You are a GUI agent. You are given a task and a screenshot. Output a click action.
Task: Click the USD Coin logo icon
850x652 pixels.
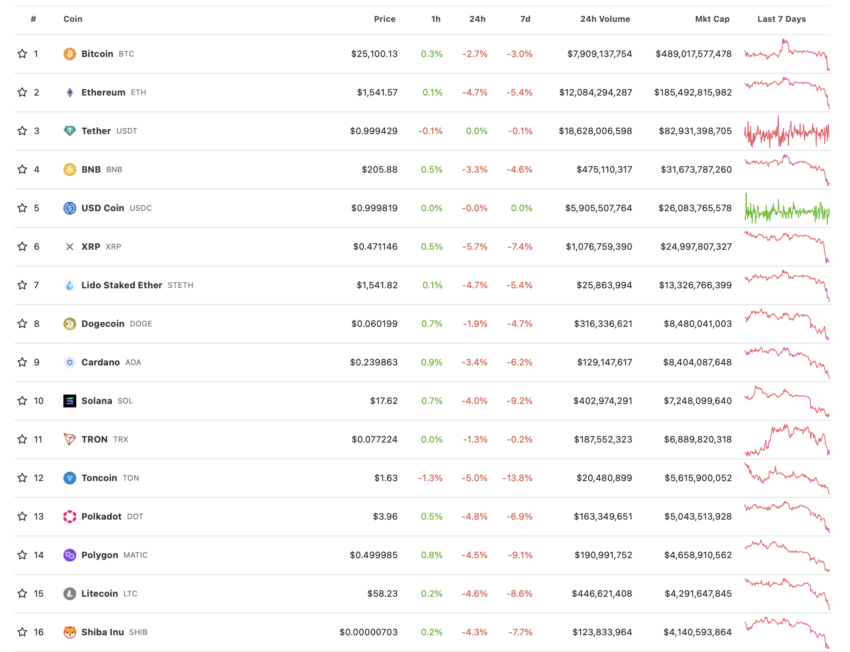[x=69, y=208]
